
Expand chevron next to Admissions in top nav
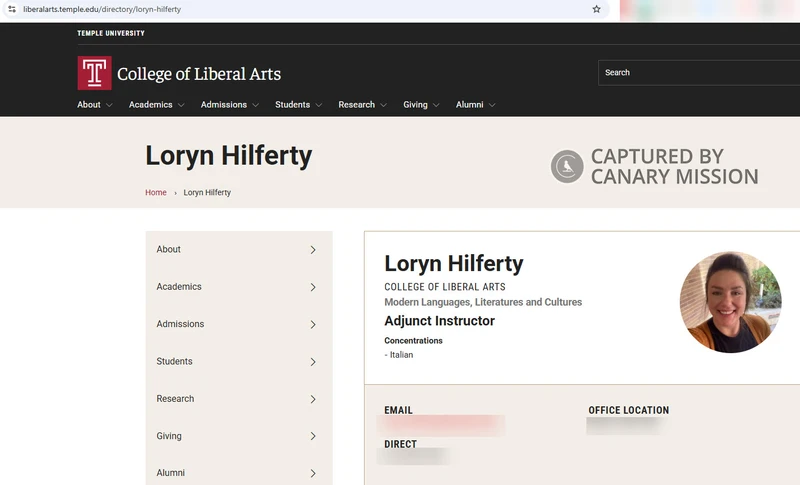pos(256,105)
